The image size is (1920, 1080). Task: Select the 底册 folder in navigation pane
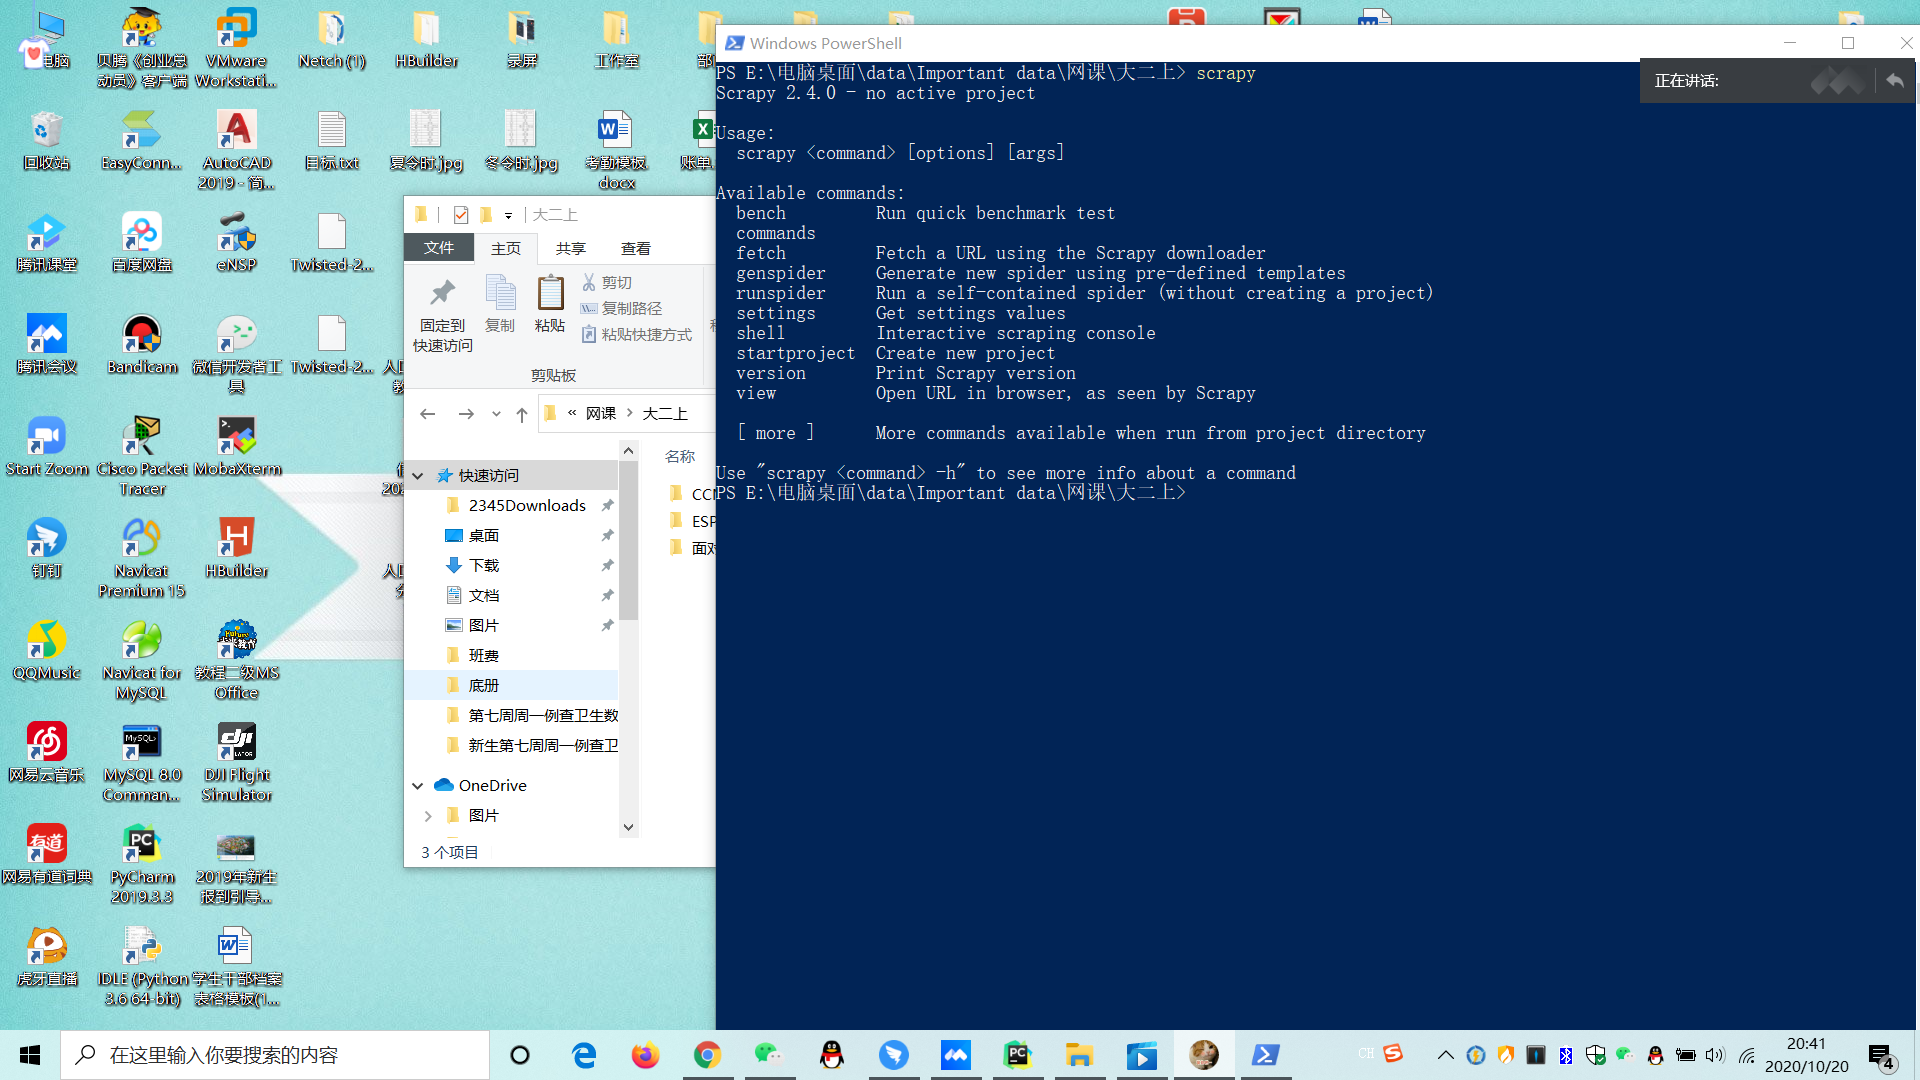[484, 685]
